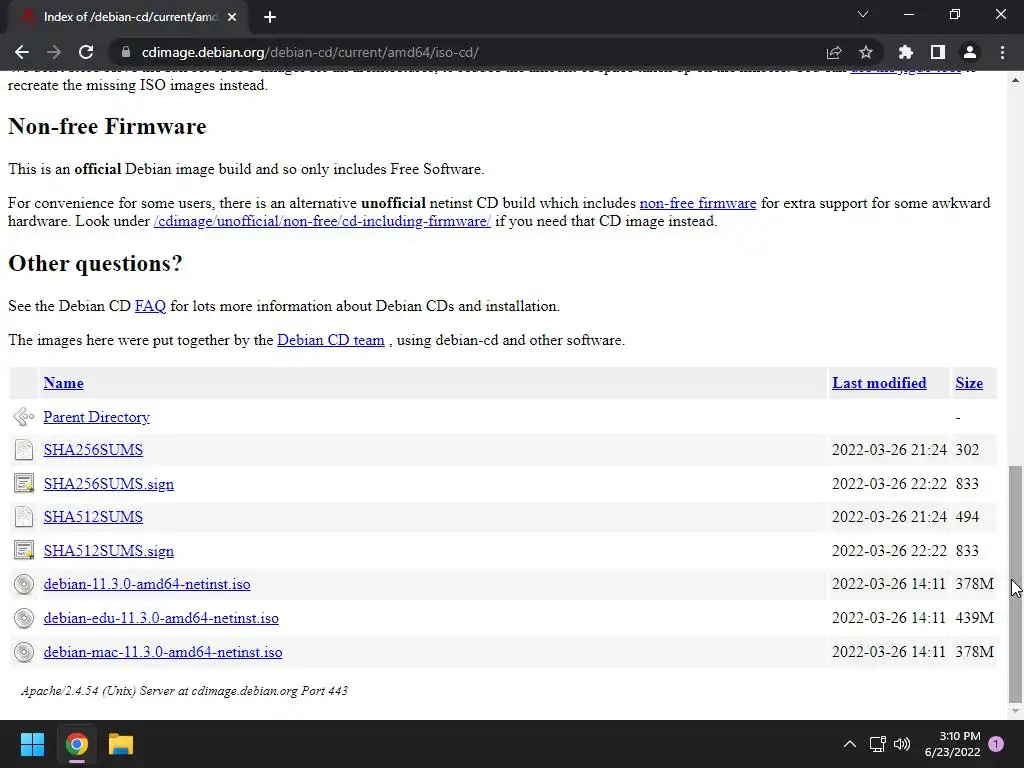Visit the Debian CD team link
1024x768 pixels.
click(x=331, y=340)
